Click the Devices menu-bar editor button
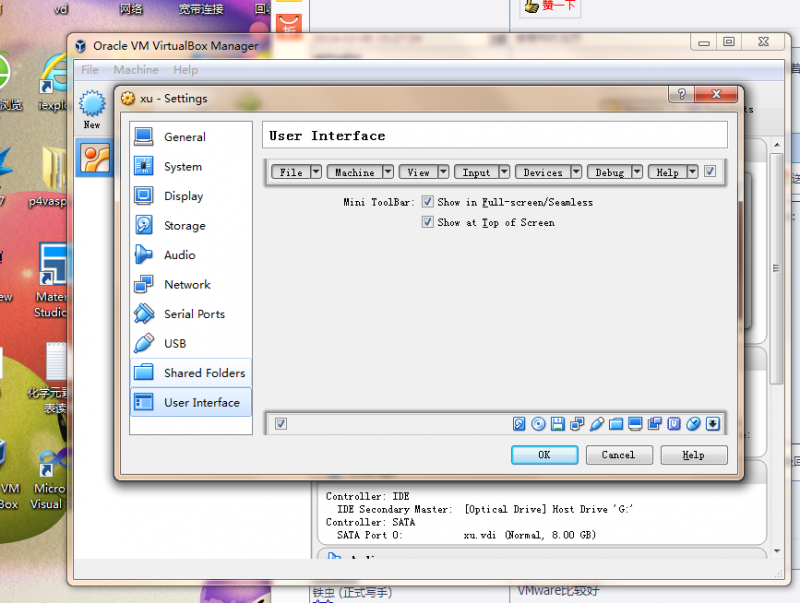 [x=543, y=172]
